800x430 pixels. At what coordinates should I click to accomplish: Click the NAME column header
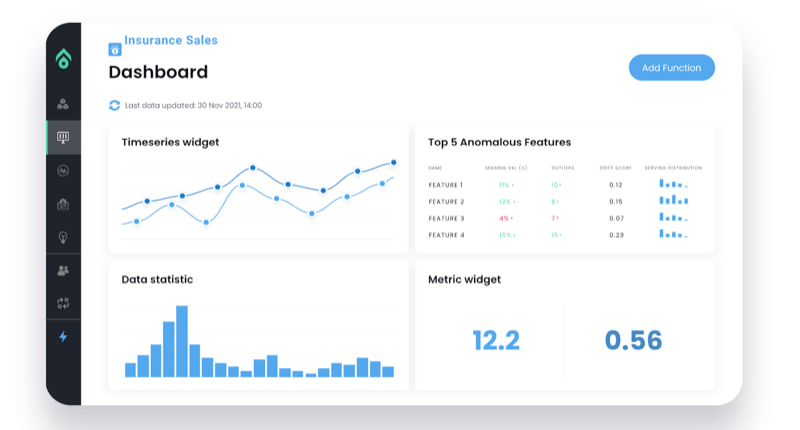pyautogui.click(x=435, y=168)
